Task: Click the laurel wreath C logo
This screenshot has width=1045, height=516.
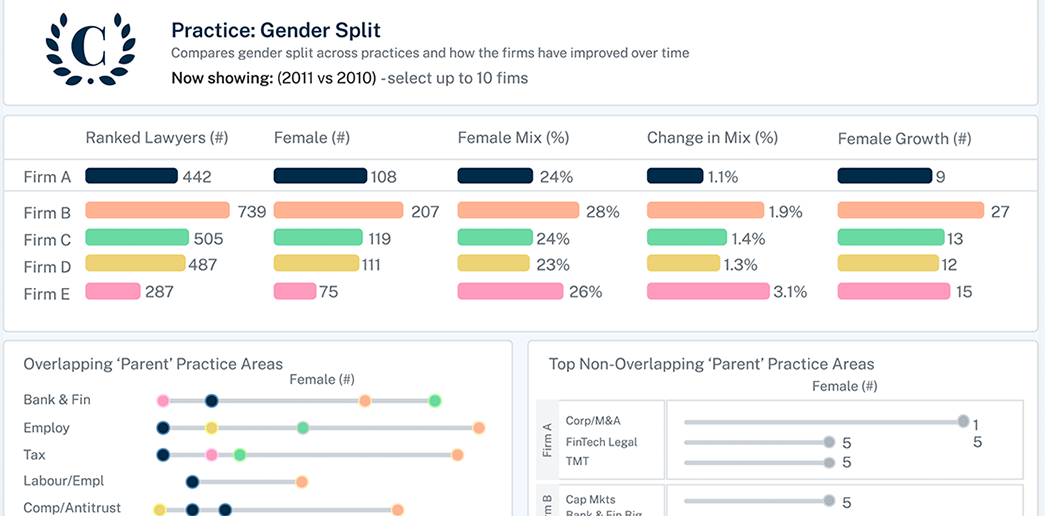Action: (91, 49)
